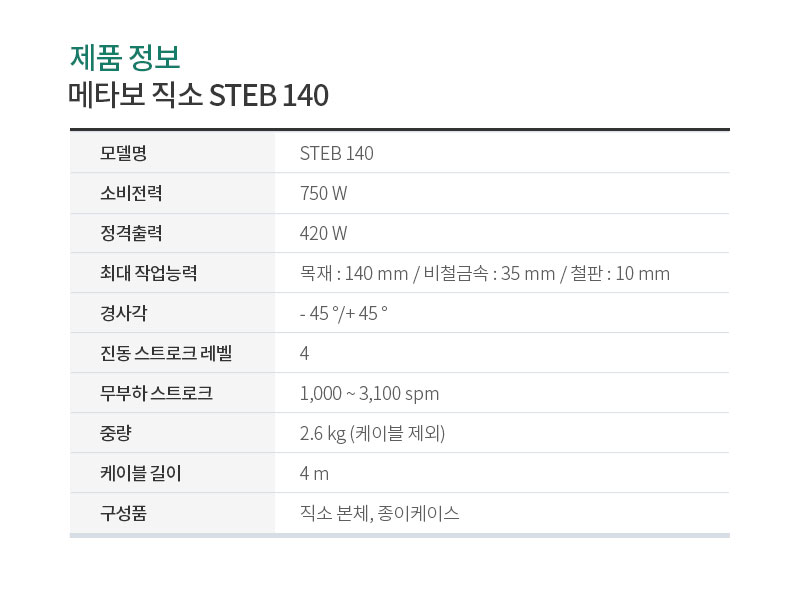
Task: Click the 목재 : 140 mm capacity text
Action: tap(354, 274)
